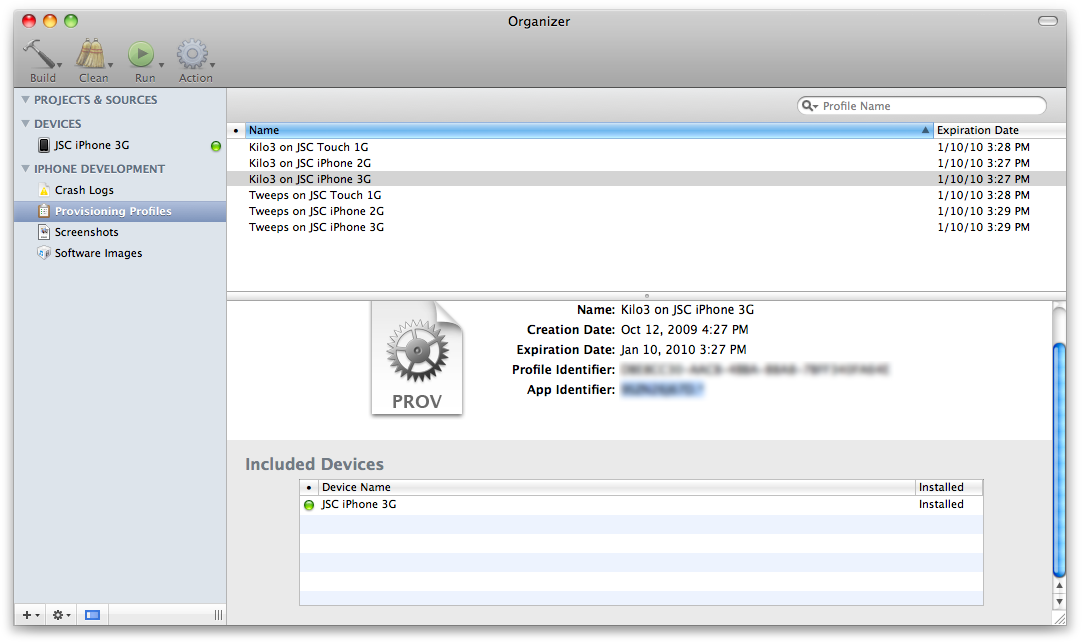The height and width of the screenshot is (642, 1082).
Task: Select Crash Logs in the sidebar
Action: point(84,190)
